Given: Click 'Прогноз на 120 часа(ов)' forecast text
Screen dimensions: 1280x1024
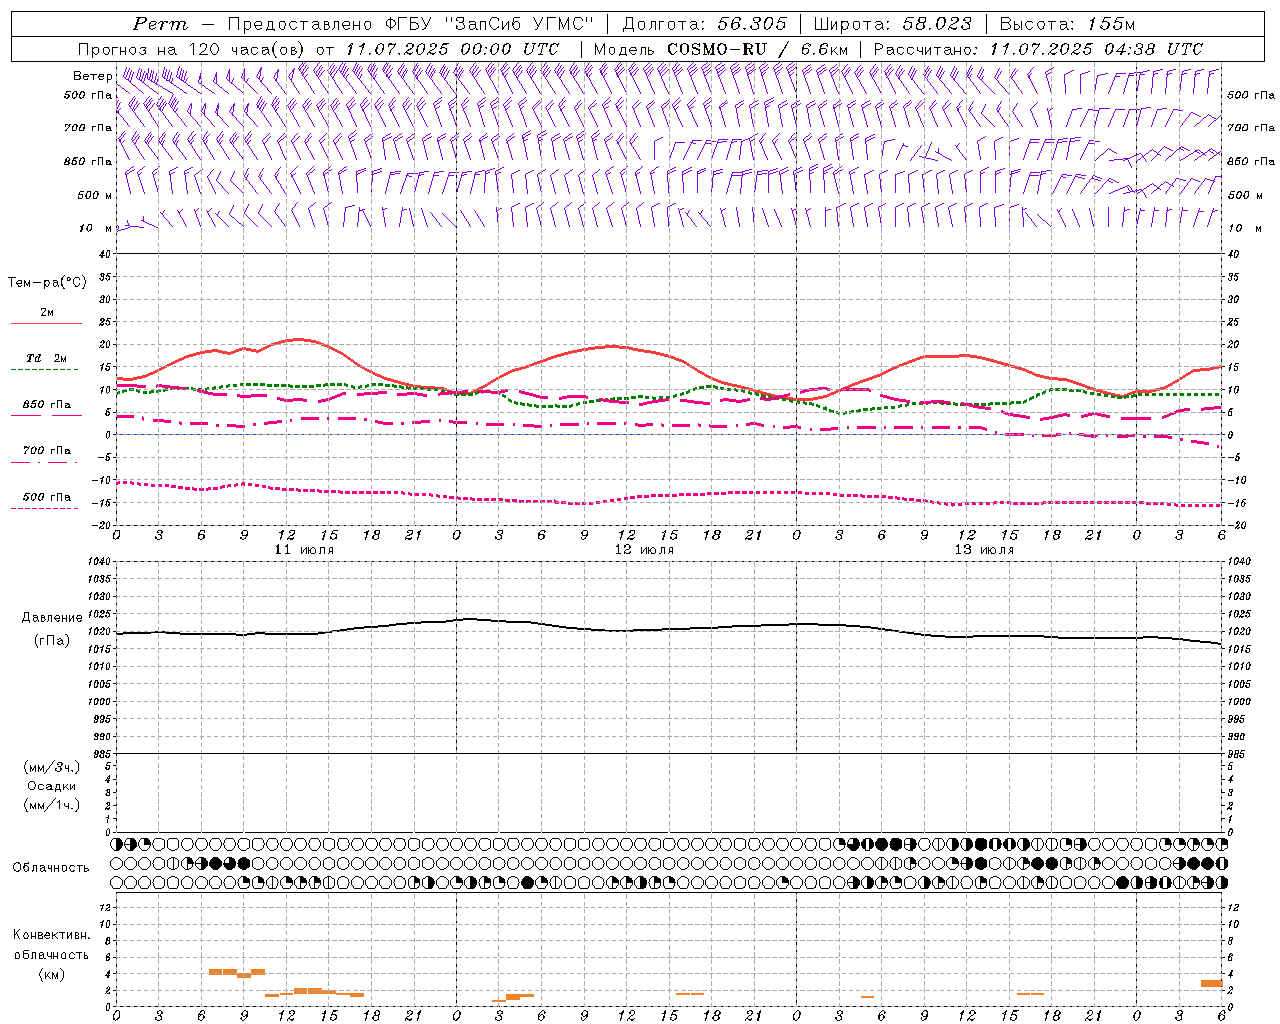Looking at the screenshot, I should coord(193,49).
